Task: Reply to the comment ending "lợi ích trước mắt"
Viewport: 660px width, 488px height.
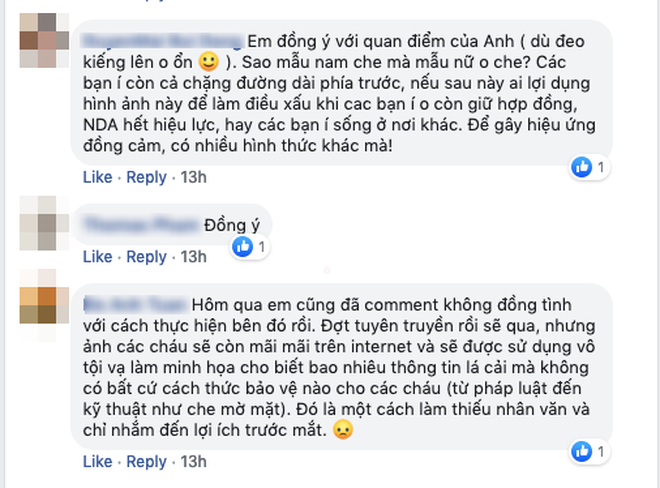Action: point(145,461)
